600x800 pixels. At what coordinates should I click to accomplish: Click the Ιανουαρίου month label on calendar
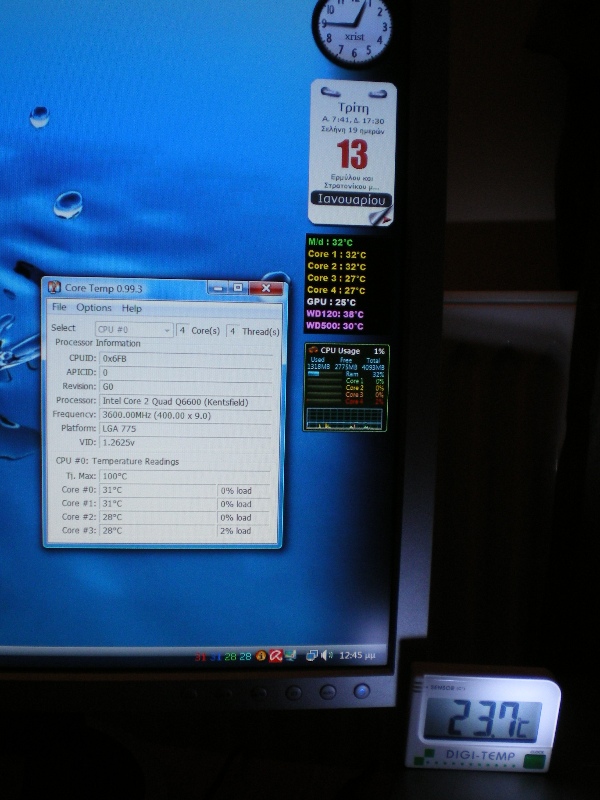tap(352, 199)
